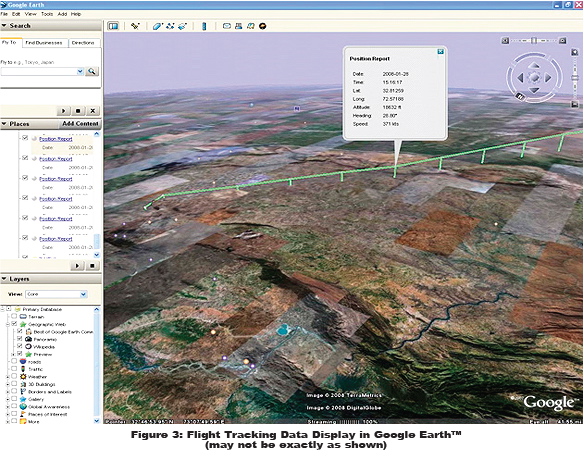Click zoom-in icon above the zoom slider
The height and width of the screenshot is (458, 584).
tap(575, 53)
